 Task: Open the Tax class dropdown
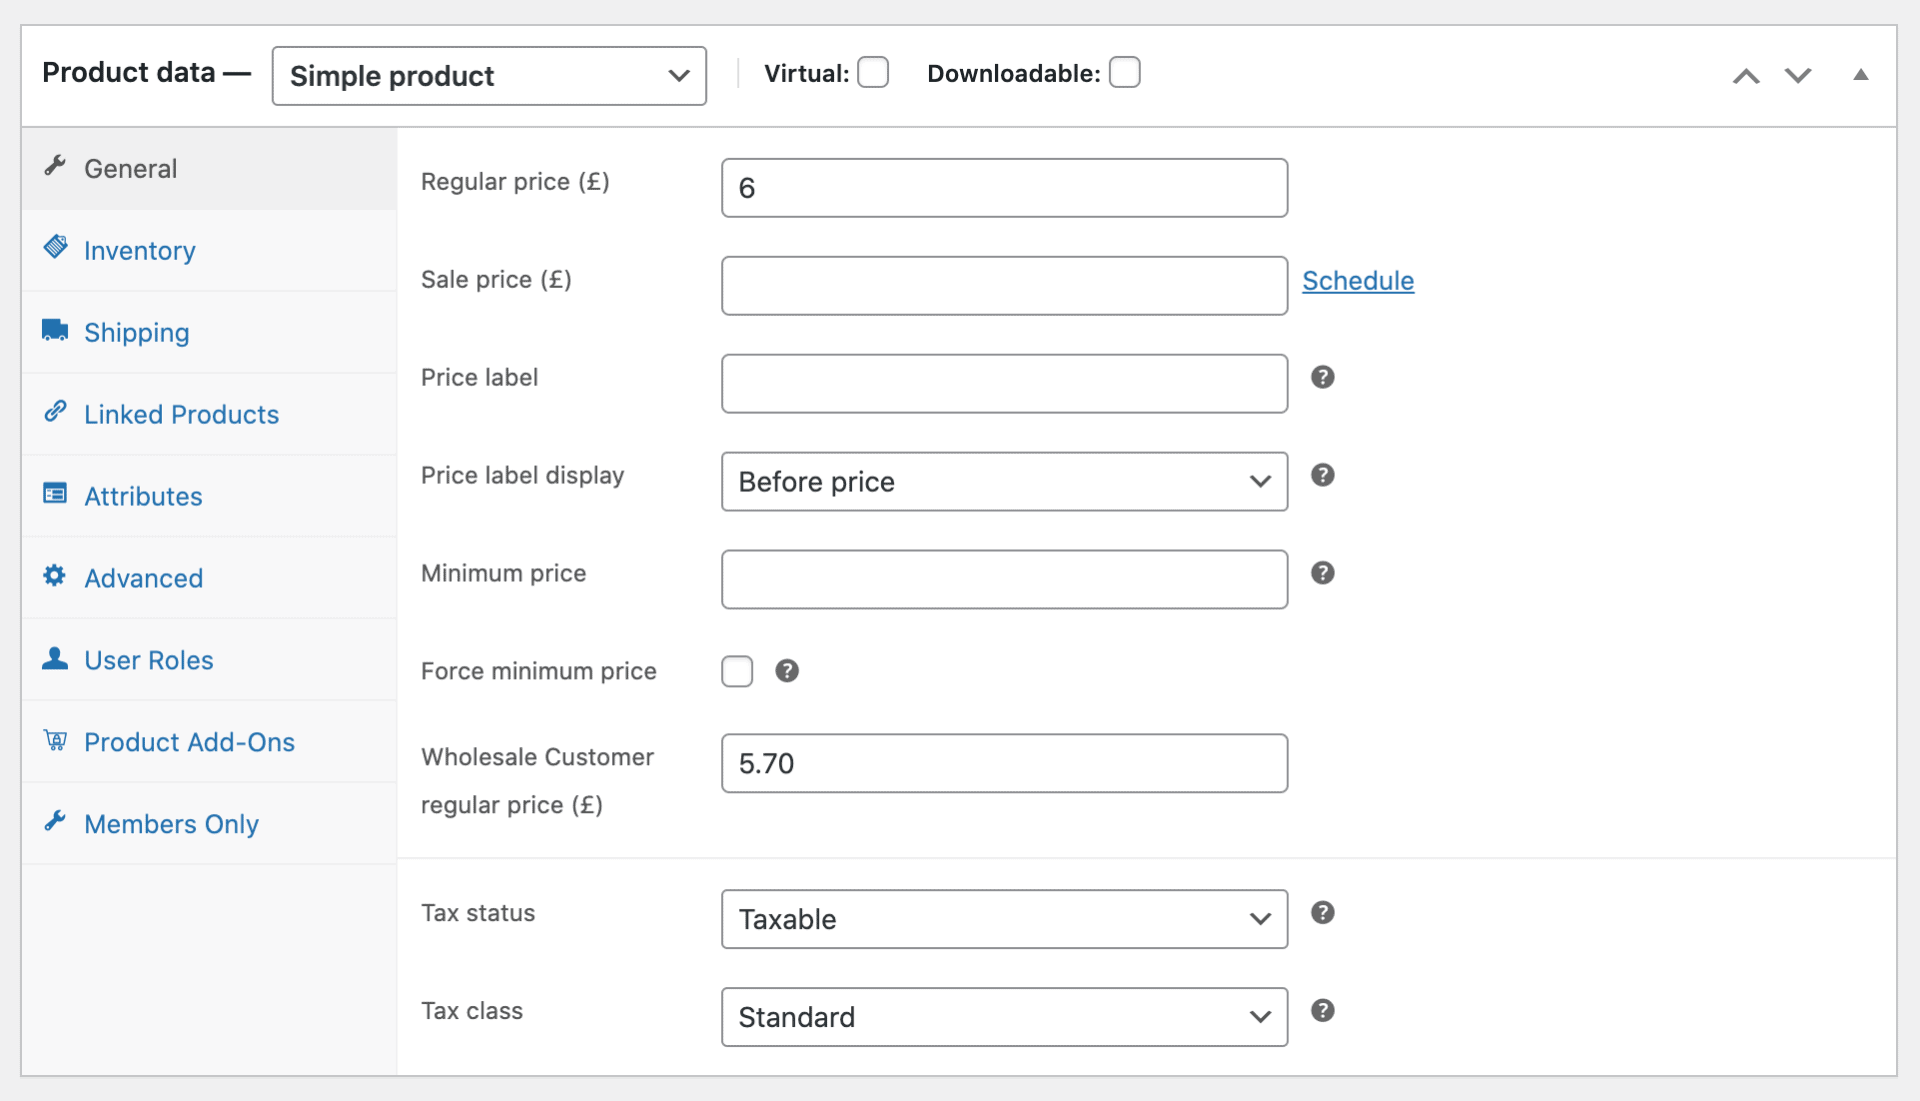pos(1004,1017)
